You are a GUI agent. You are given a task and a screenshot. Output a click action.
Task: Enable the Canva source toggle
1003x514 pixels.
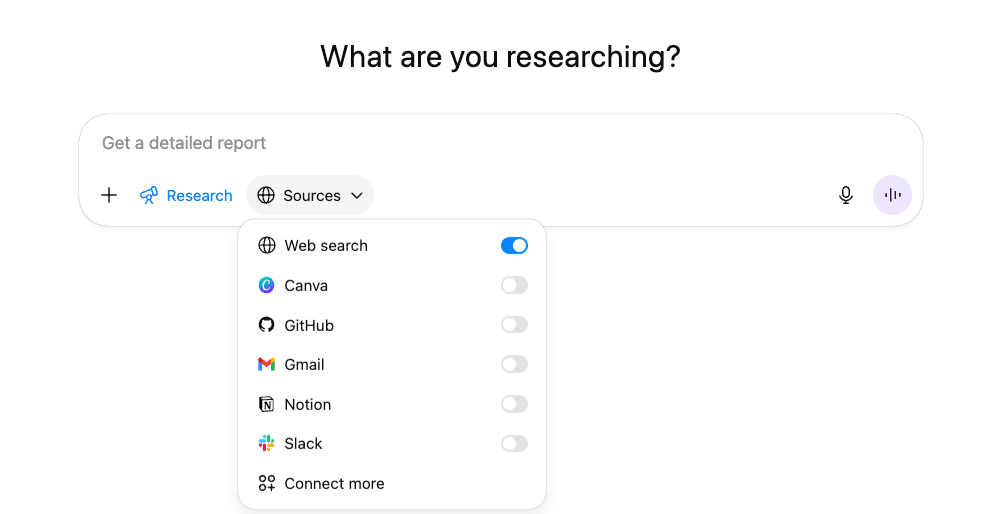(x=514, y=285)
